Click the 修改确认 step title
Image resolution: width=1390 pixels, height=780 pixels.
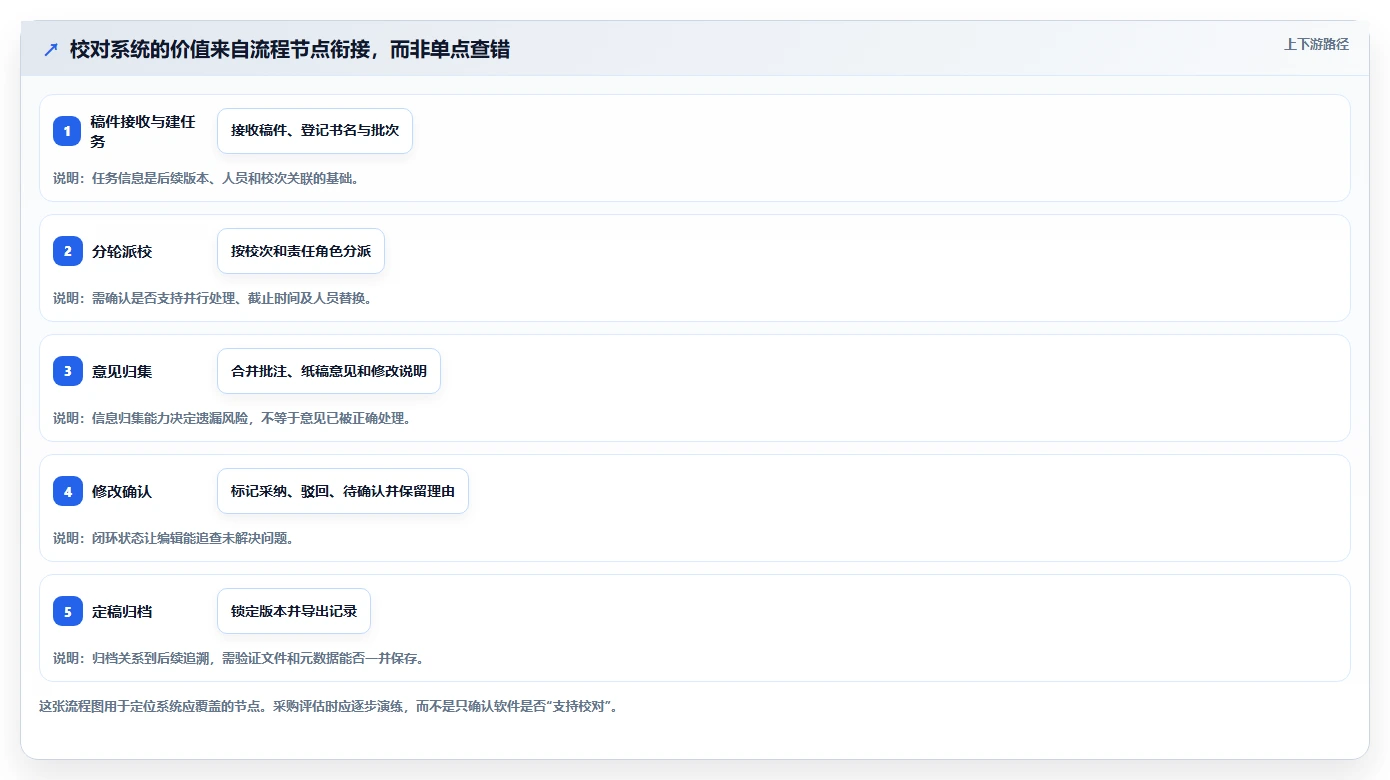122,492
